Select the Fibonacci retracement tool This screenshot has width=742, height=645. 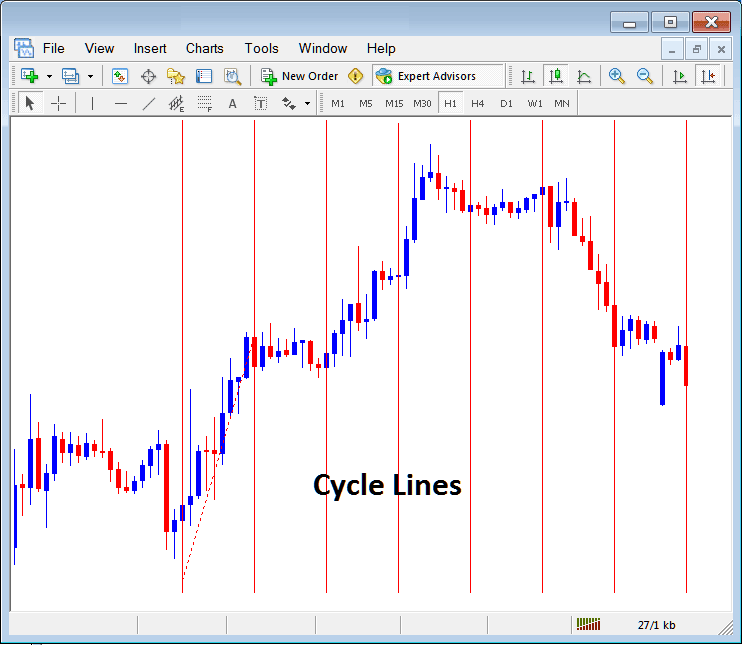(x=205, y=103)
